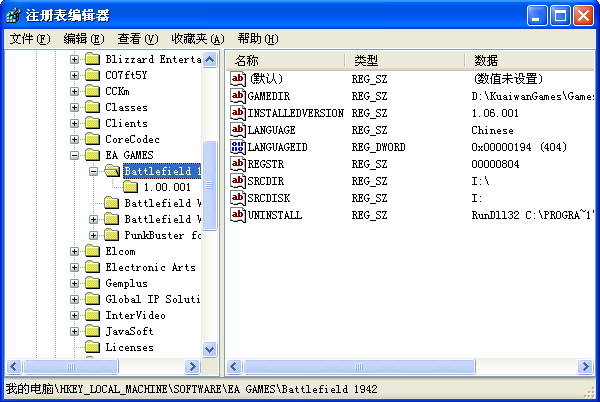Screen dimensions: 600x402
Task: Click the 1.00.001 folder icon
Action: pyautogui.click(x=130, y=187)
